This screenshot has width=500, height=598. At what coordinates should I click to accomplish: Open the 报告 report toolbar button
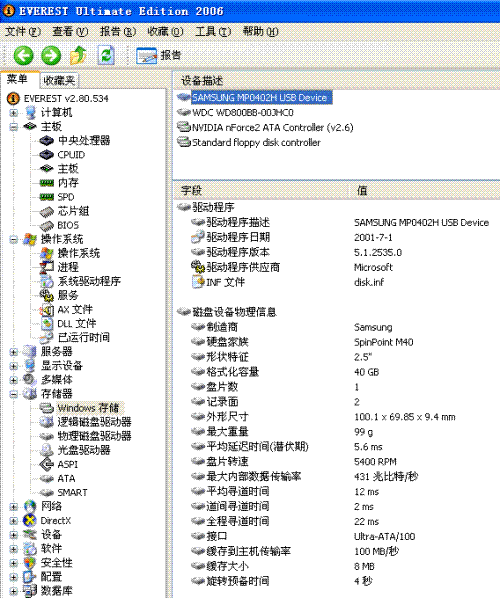[x=158, y=55]
